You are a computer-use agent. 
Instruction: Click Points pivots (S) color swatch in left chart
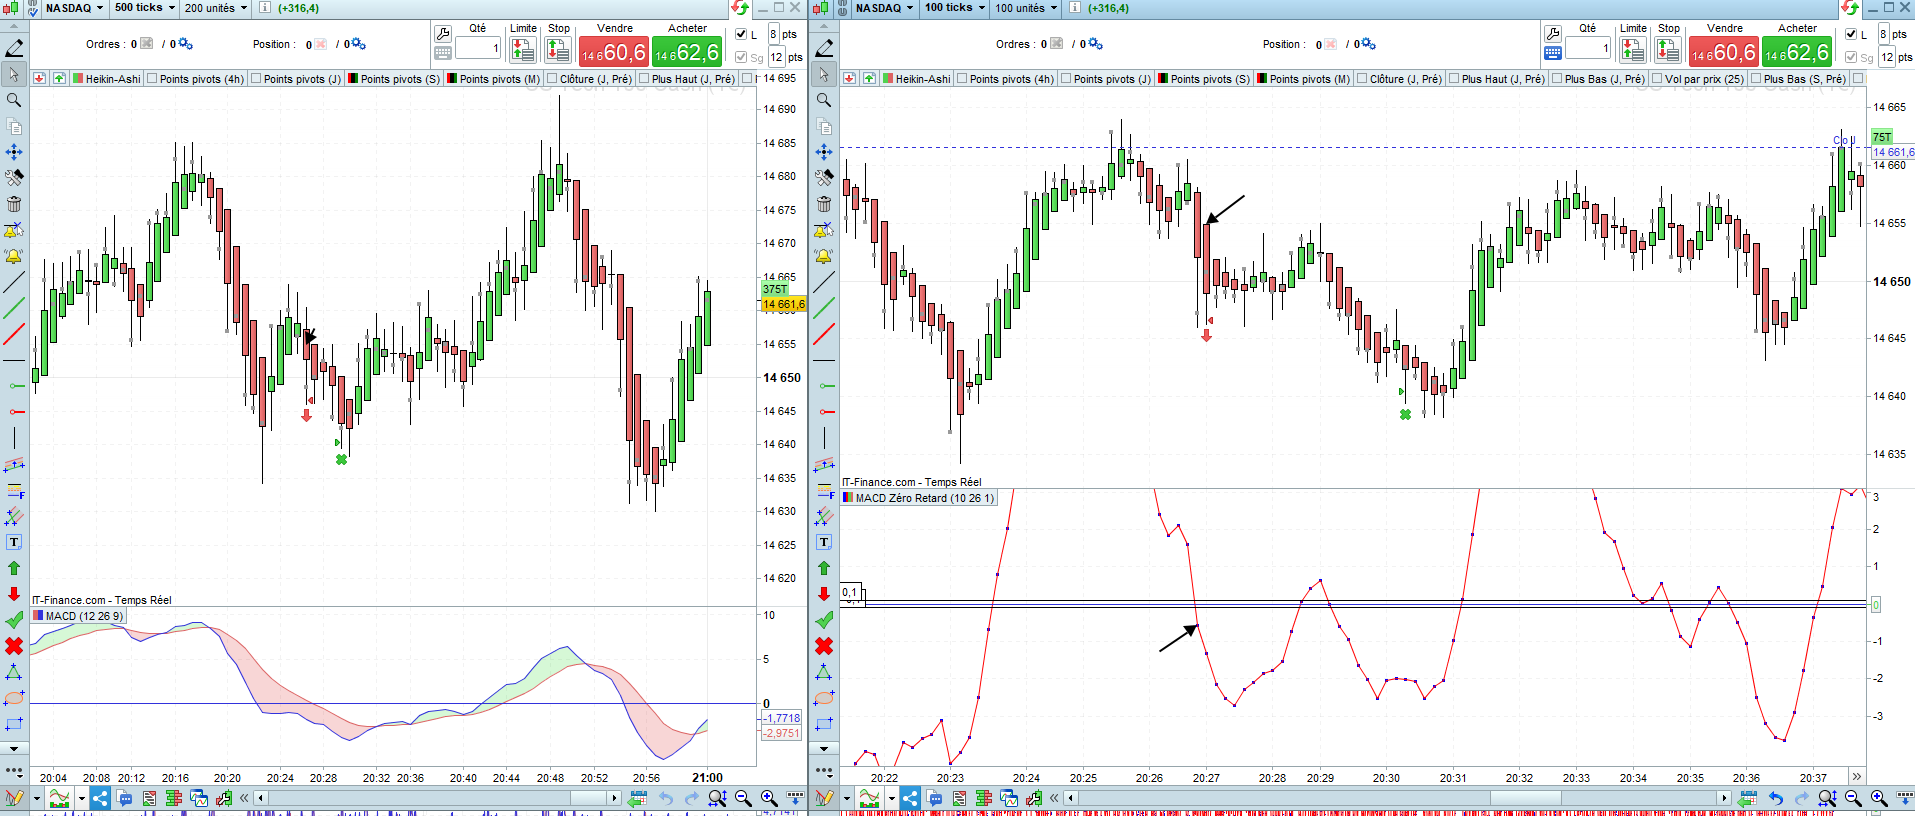pos(353,79)
